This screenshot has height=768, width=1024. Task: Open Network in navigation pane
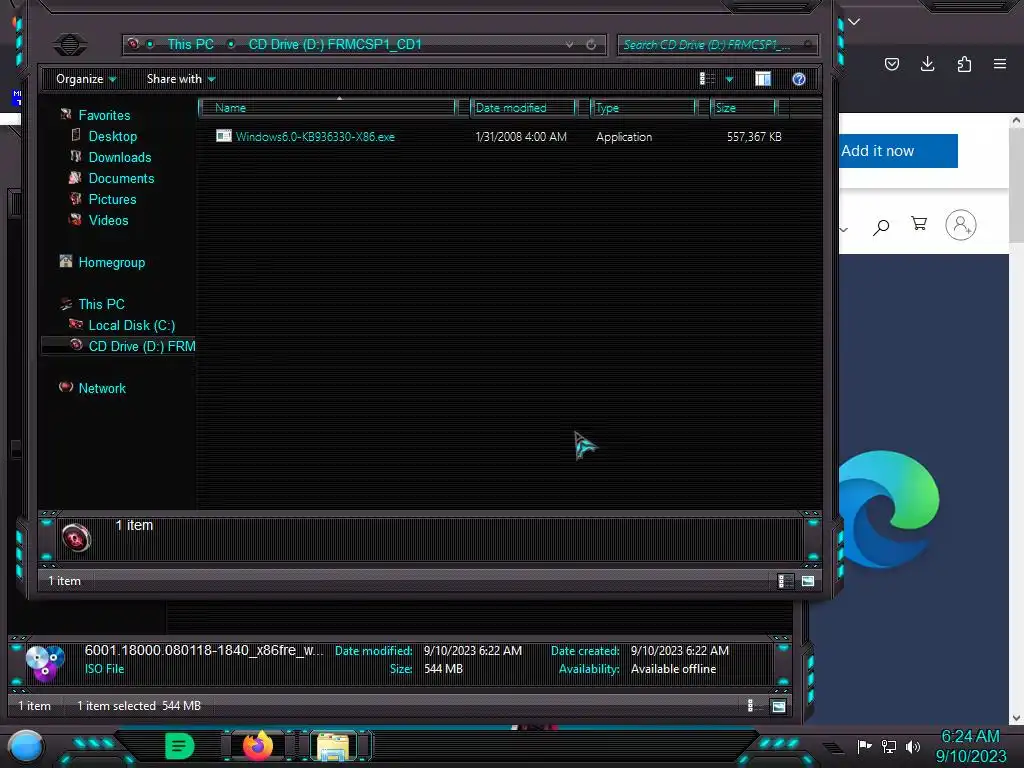point(102,388)
